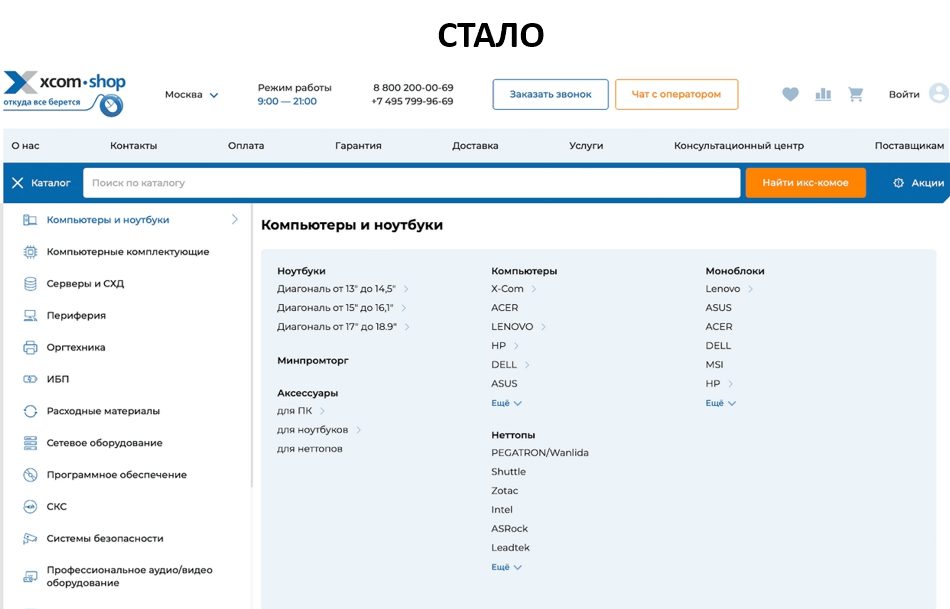Open Leadtek nettops link
Viewport: 950px width, 609px height.
tap(510, 548)
